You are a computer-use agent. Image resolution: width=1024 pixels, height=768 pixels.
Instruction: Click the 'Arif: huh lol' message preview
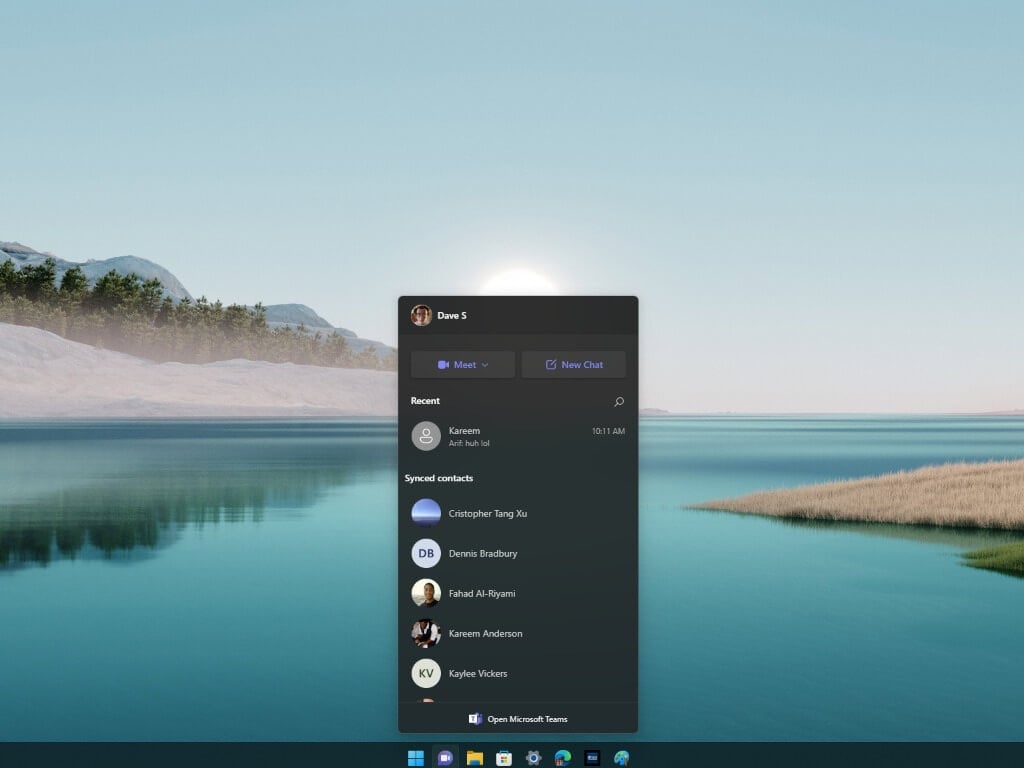click(x=469, y=443)
